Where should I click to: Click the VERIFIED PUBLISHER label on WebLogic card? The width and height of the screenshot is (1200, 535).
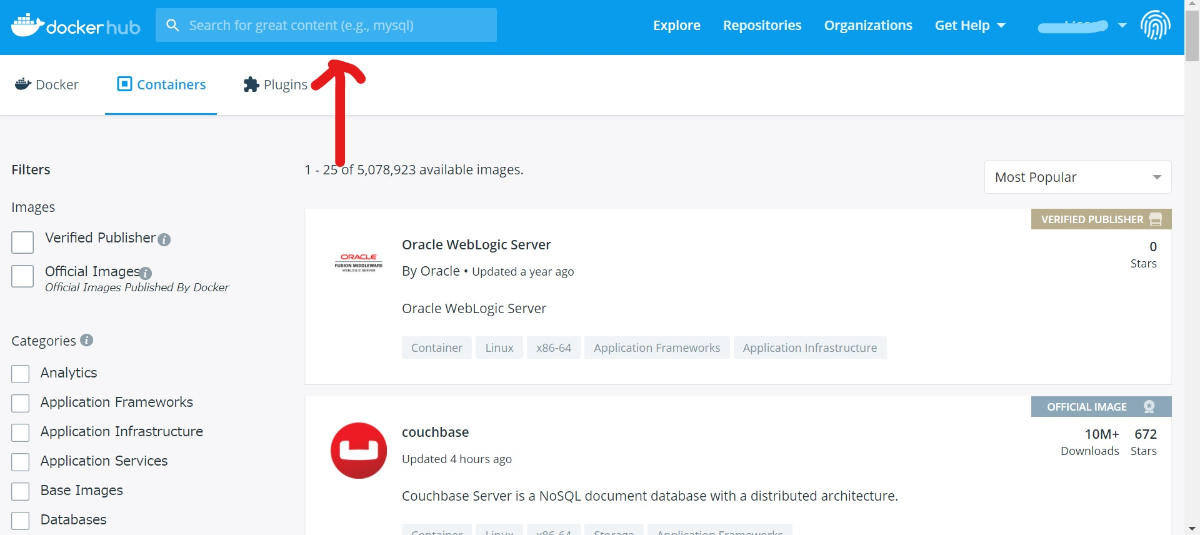coord(1092,219)
